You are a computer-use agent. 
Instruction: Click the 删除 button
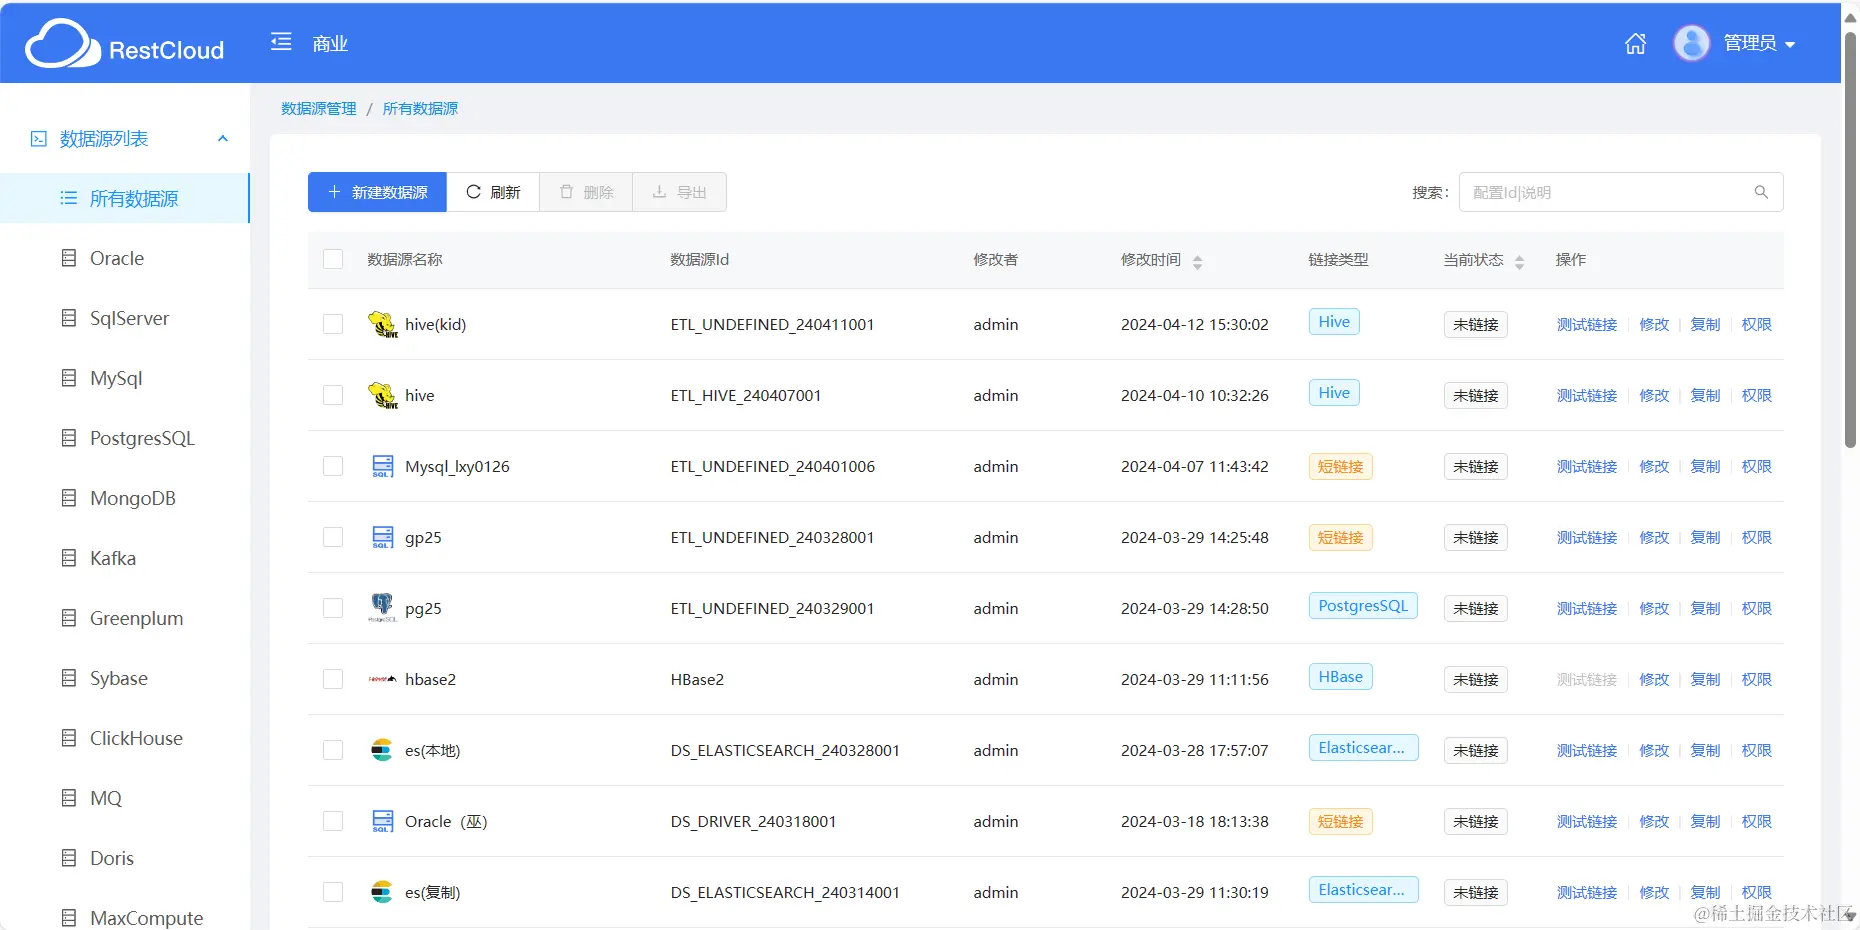[x=586, y=192]
